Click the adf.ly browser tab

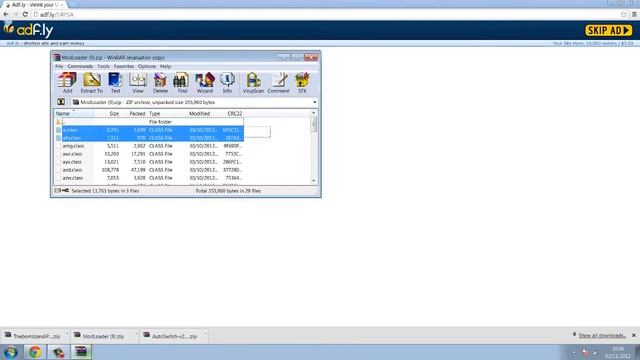33,4
